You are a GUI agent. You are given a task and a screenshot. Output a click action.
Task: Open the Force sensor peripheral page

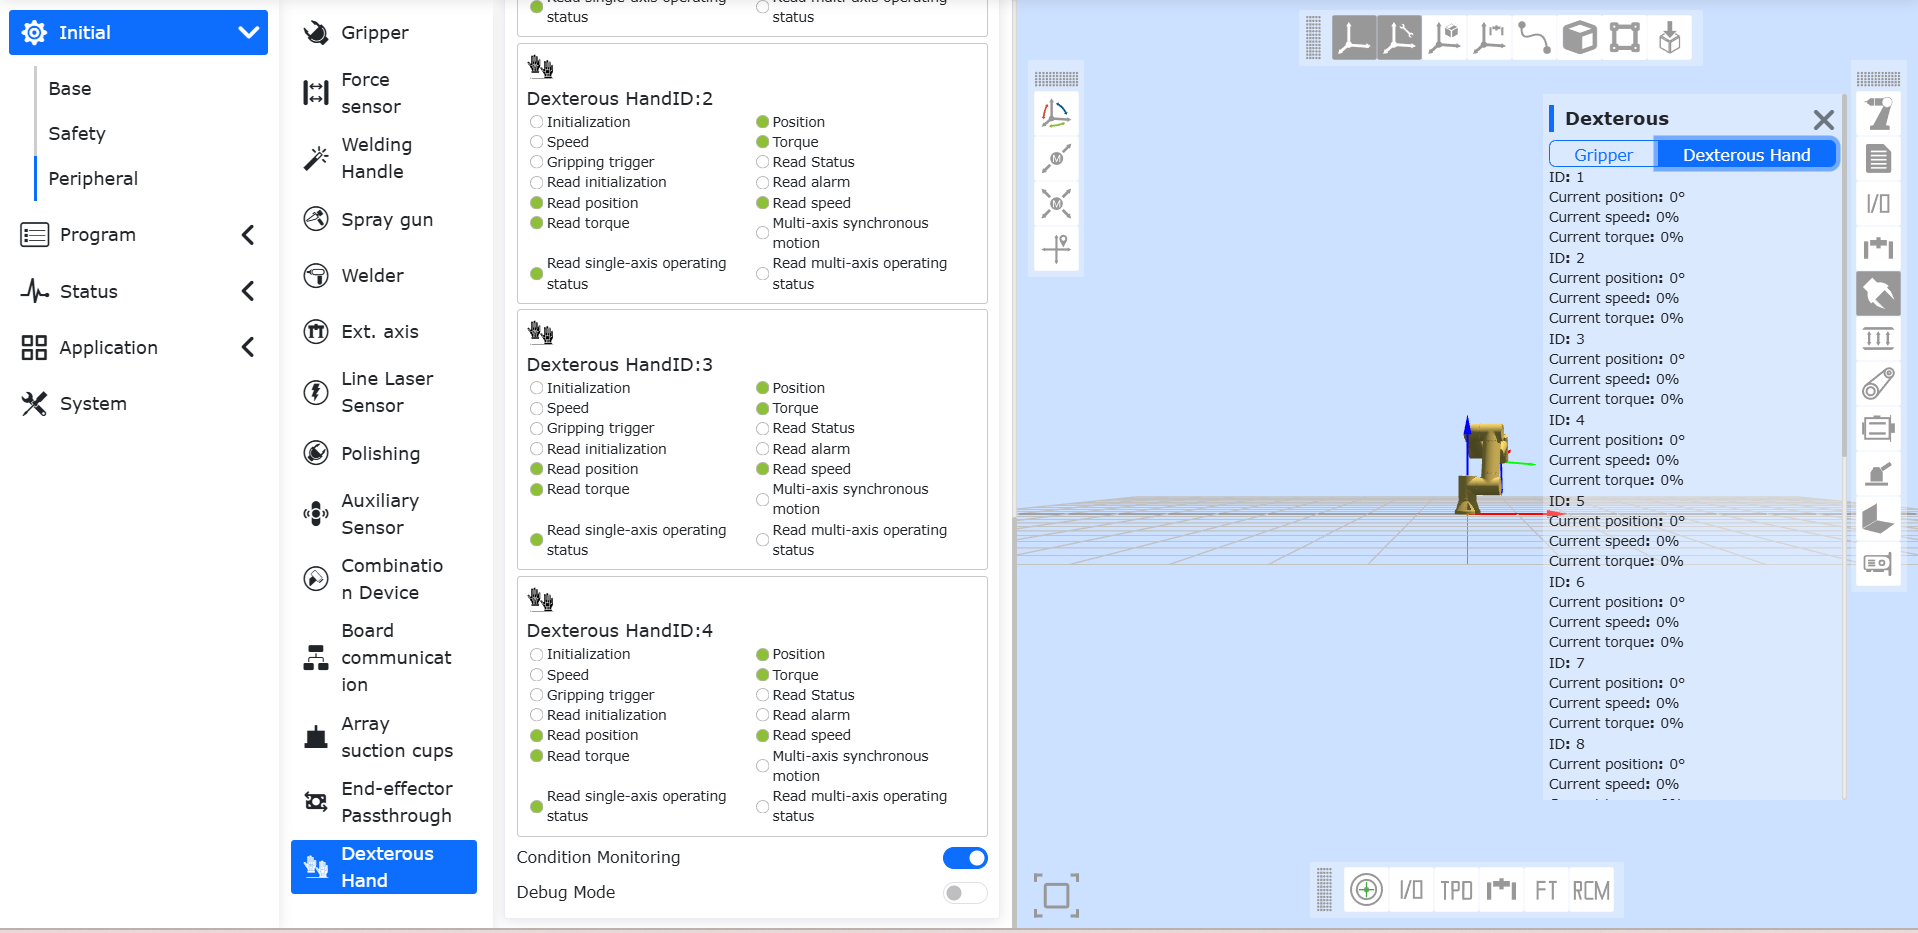coord(384,93)
